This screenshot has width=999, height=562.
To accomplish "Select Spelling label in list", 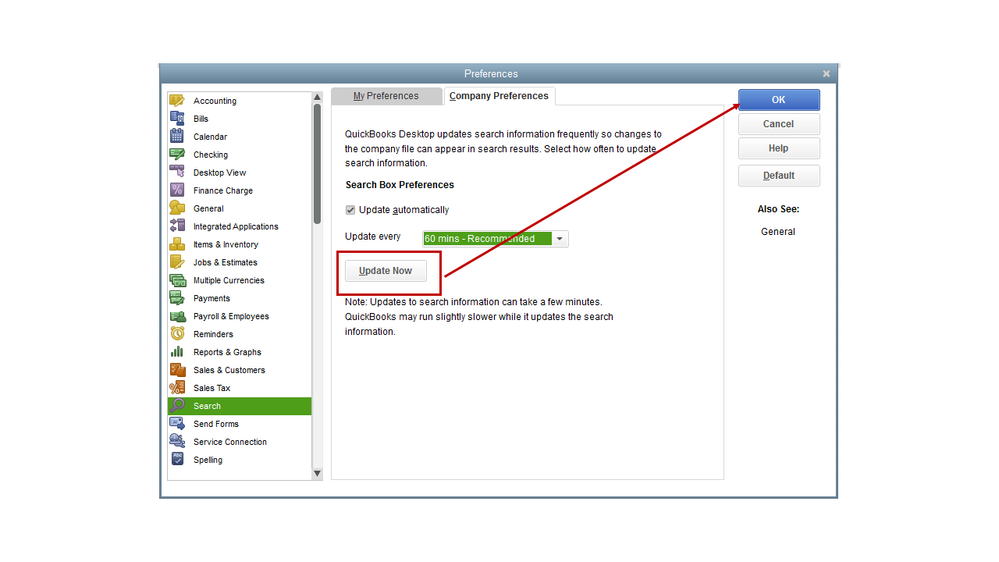I will pos(208,459).
